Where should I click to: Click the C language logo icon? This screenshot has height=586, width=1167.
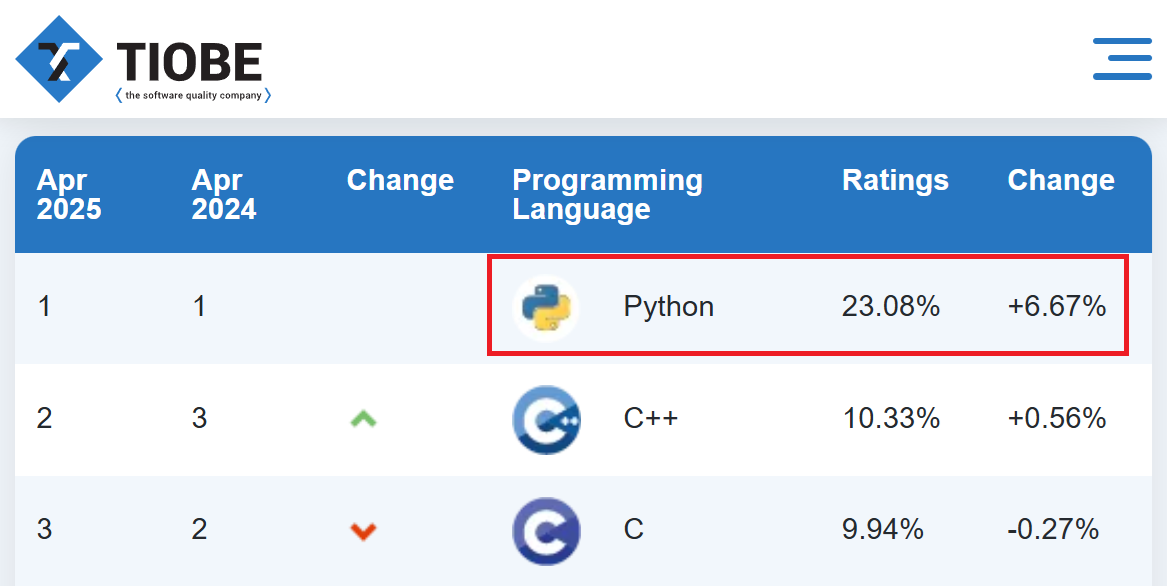click(x=546, y=531)
